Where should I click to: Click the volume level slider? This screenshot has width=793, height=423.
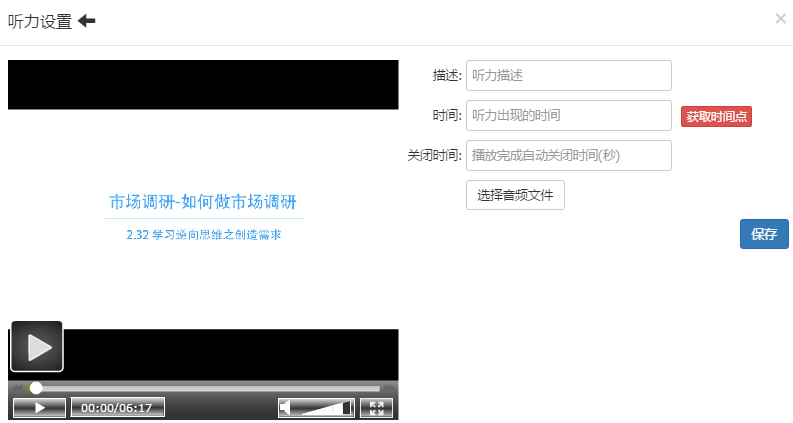[x=326, y=408]
